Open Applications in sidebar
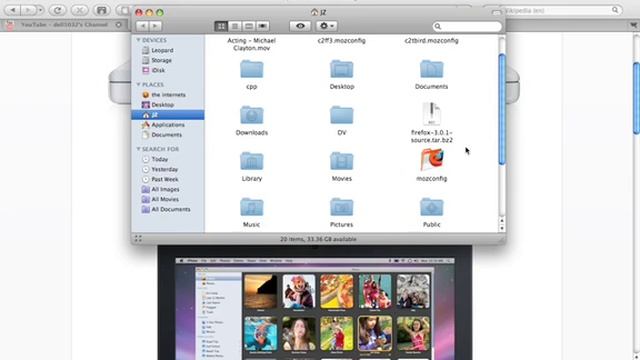 (168, 125)
